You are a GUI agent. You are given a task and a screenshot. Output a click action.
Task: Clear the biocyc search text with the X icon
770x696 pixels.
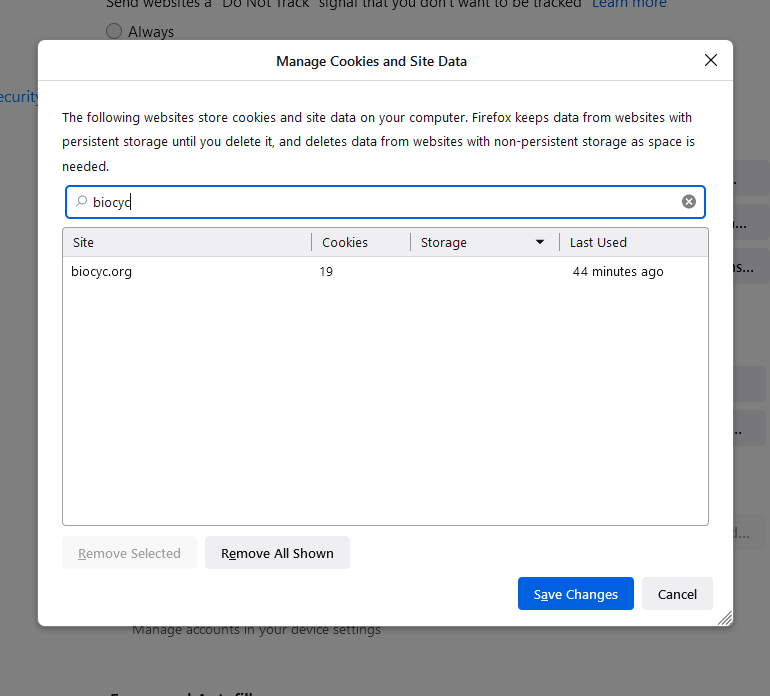click(x=688, y=202)
